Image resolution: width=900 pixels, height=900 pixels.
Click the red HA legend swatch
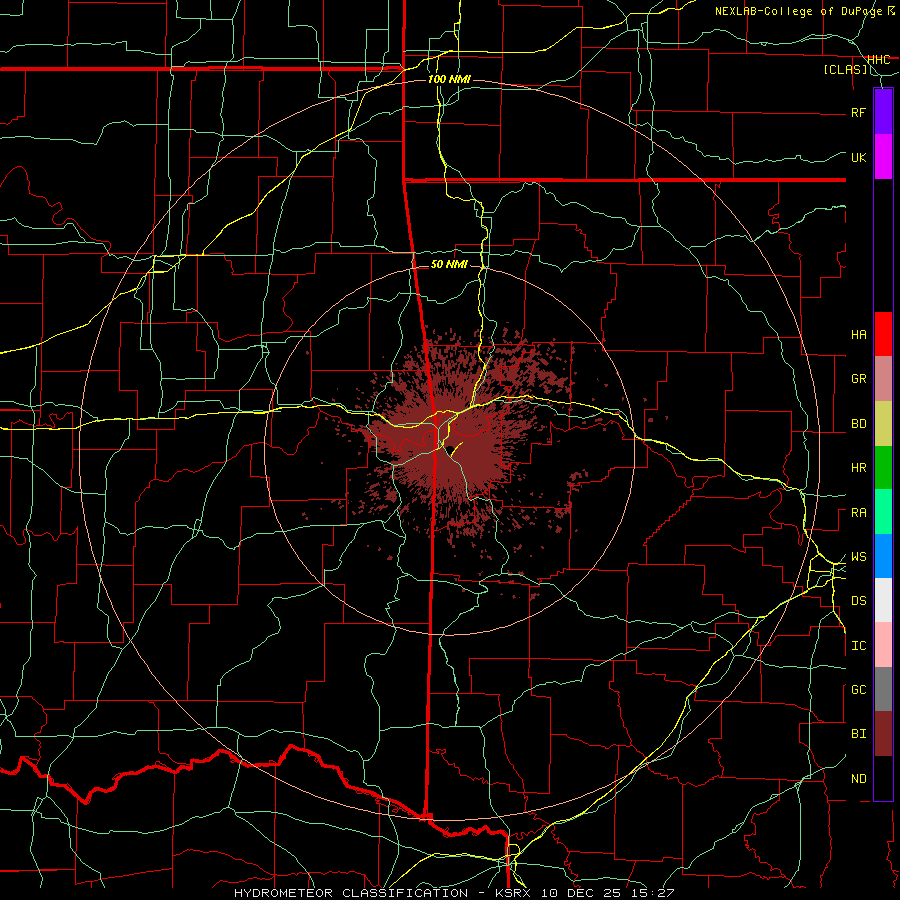click(x=883, y=334)
